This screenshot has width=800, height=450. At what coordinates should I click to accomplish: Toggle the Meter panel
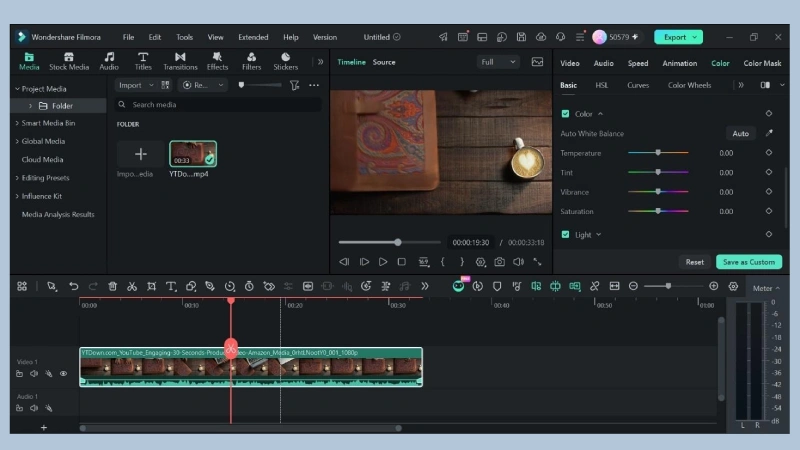766,288
